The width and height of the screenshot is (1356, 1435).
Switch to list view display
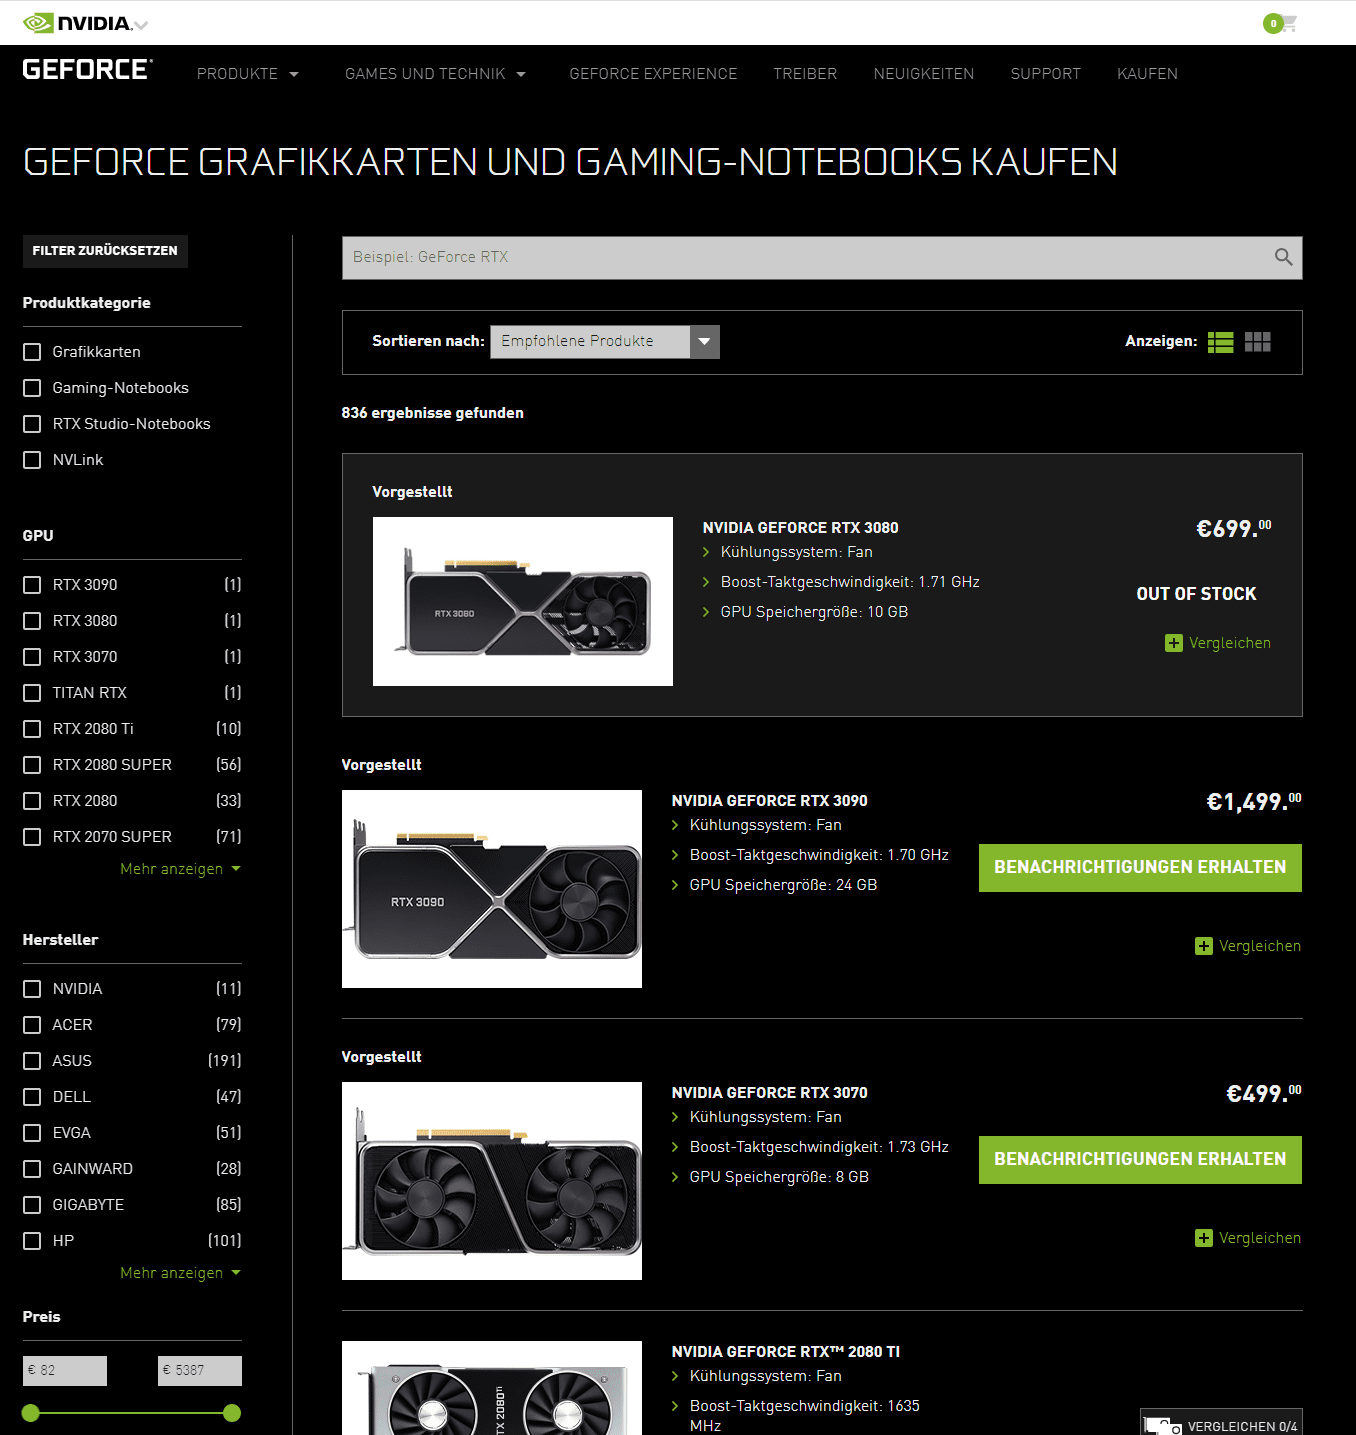point(1220,342)
